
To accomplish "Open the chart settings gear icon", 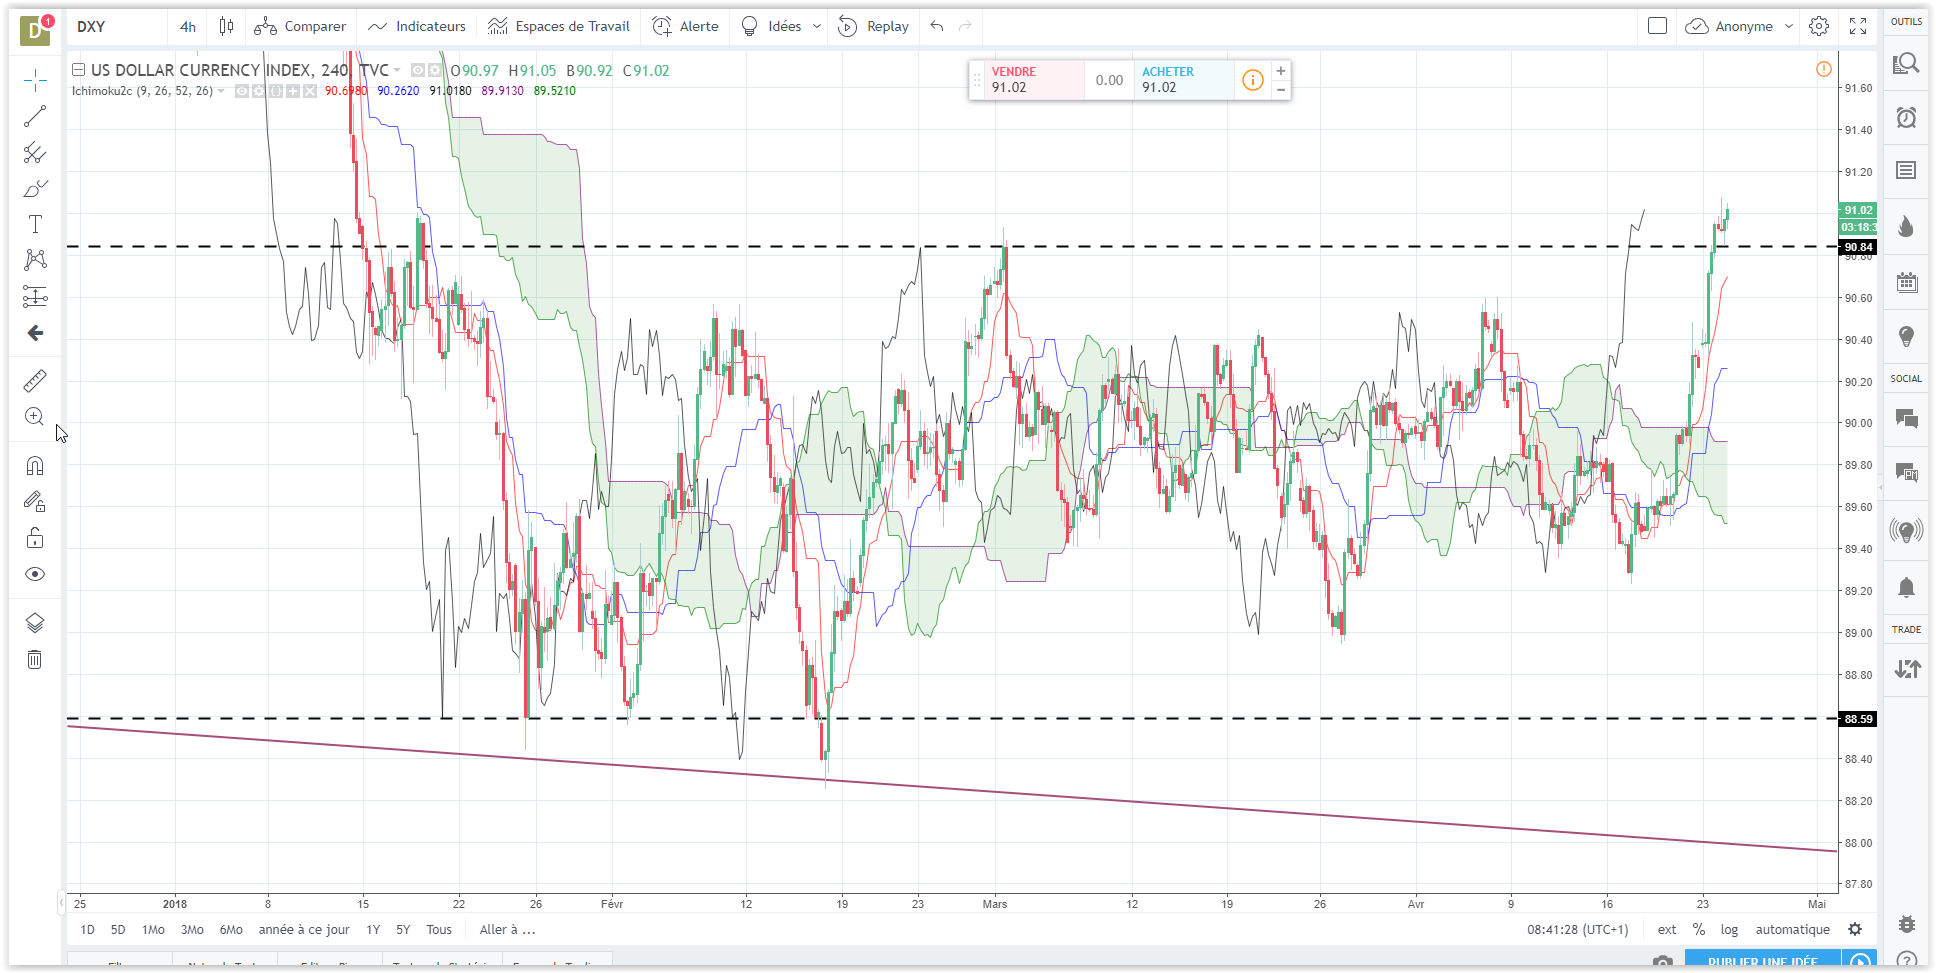I will (1819, 26).
